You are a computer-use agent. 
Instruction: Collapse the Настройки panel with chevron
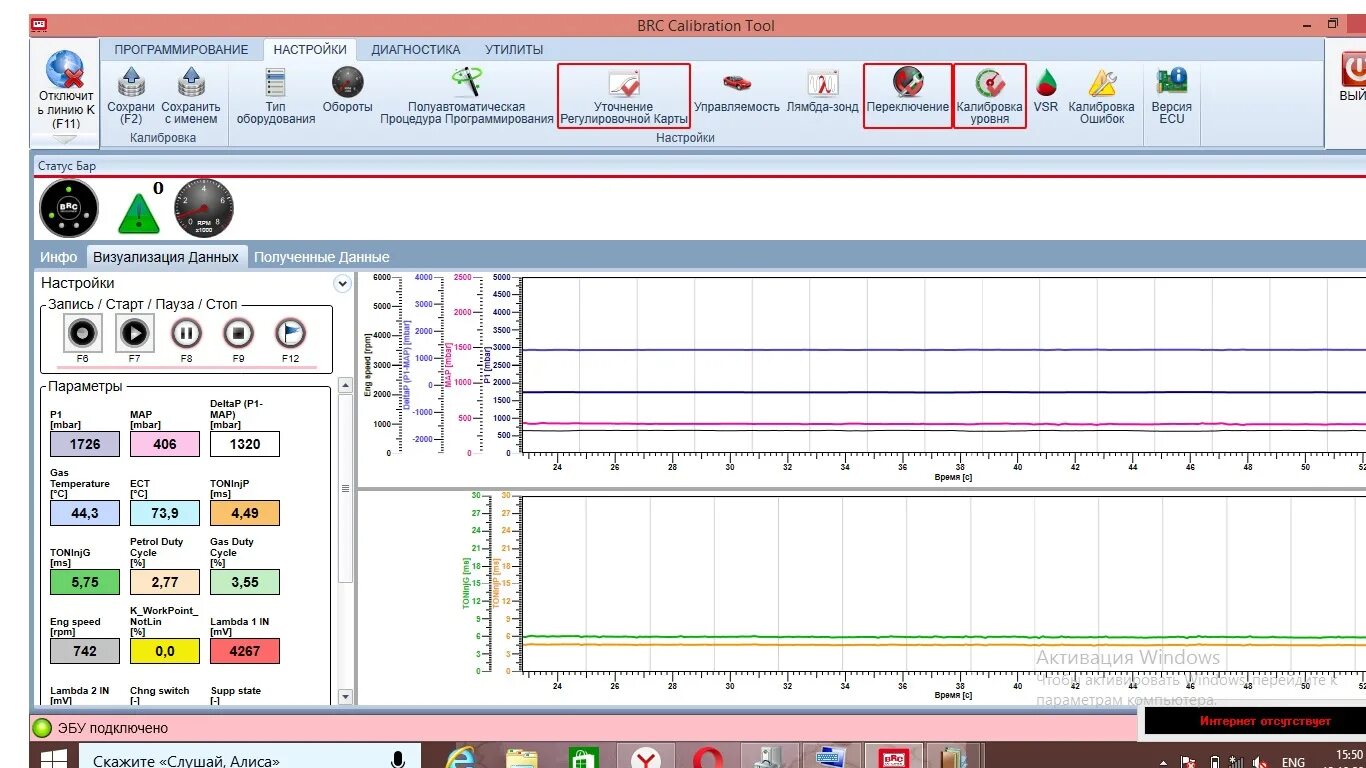tap(342, 284)
